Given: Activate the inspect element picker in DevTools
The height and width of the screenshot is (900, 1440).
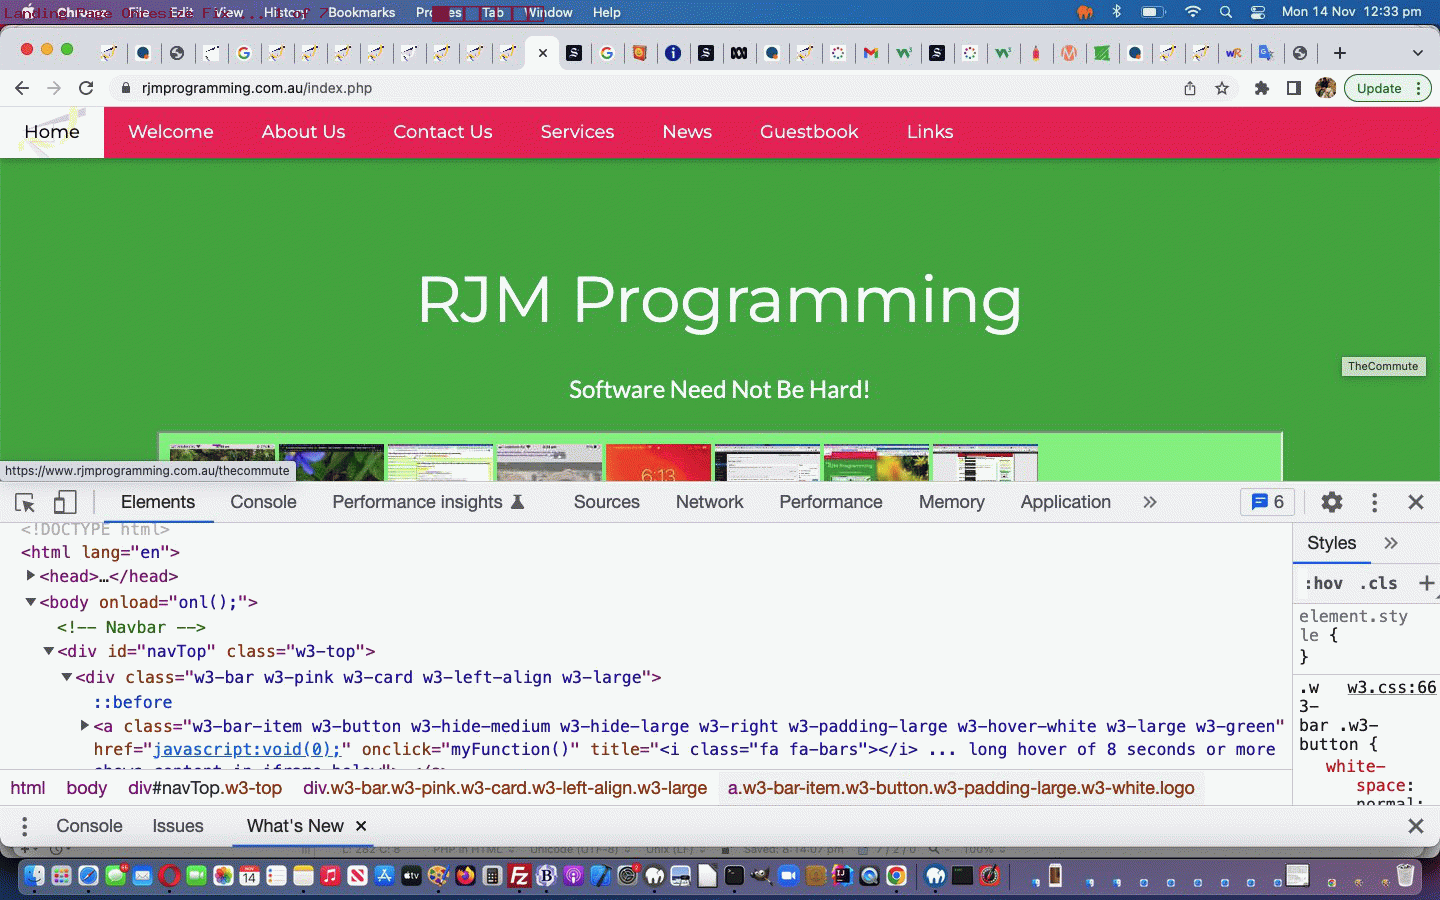Looking at the screenshot, I should [x=25, y=502].
